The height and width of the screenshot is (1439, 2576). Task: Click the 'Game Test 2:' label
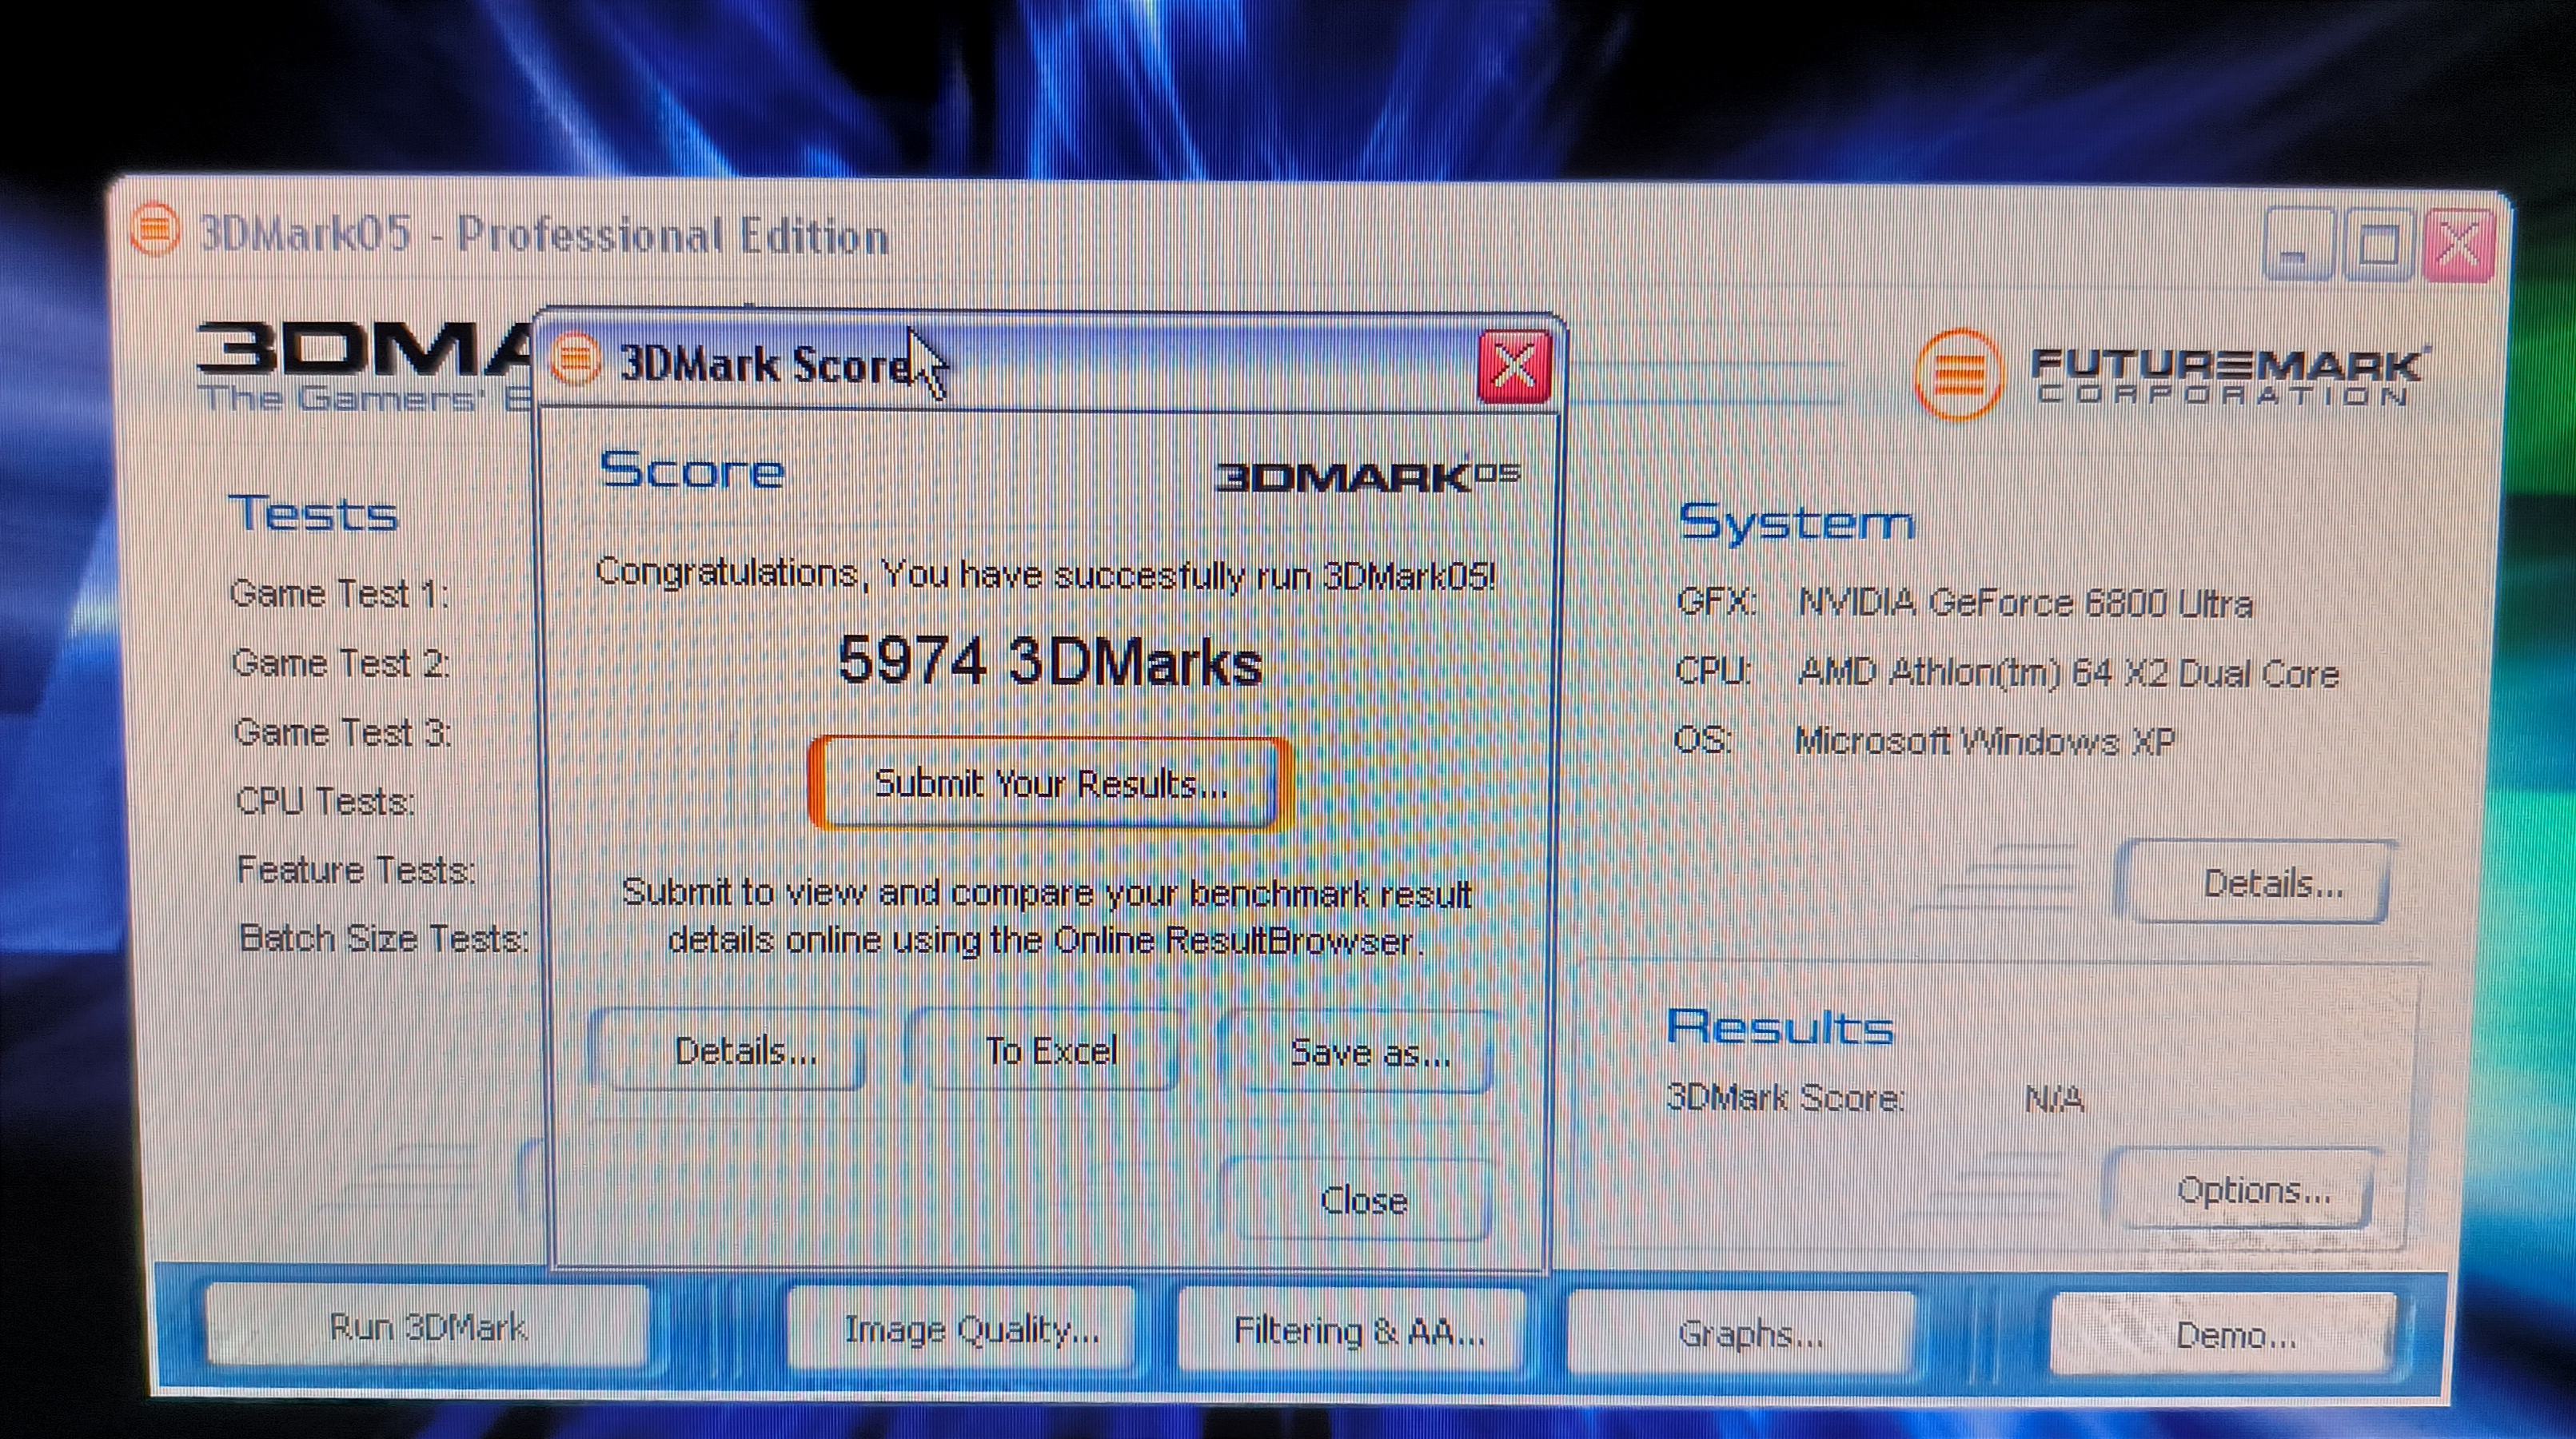340,663
